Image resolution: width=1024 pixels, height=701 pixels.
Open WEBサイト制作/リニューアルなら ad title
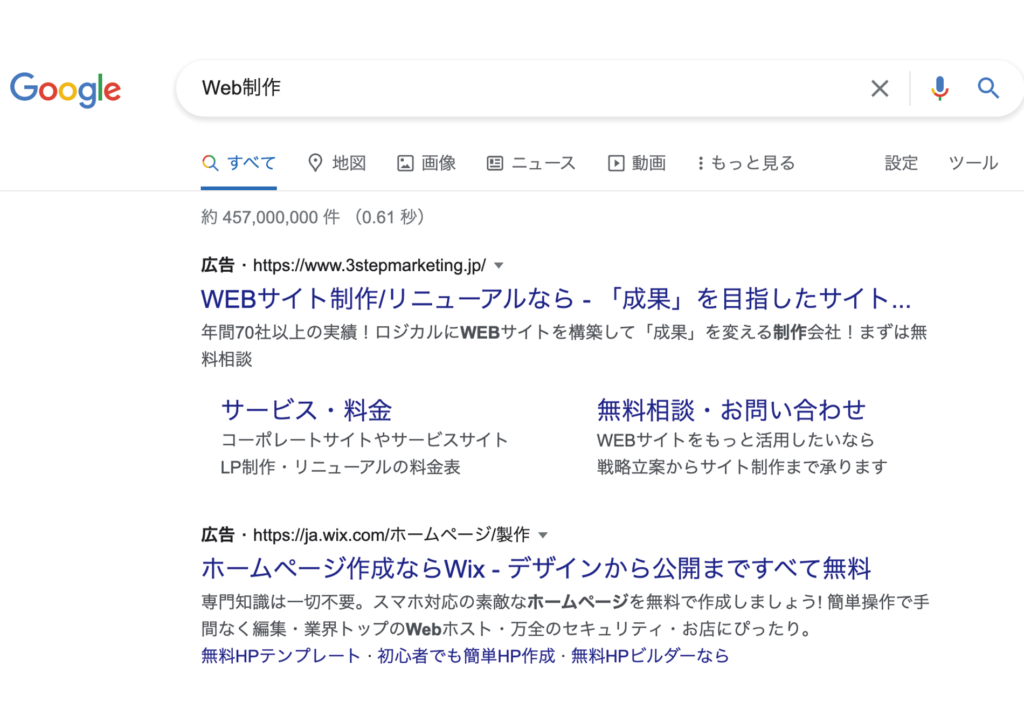coord(556,299)
